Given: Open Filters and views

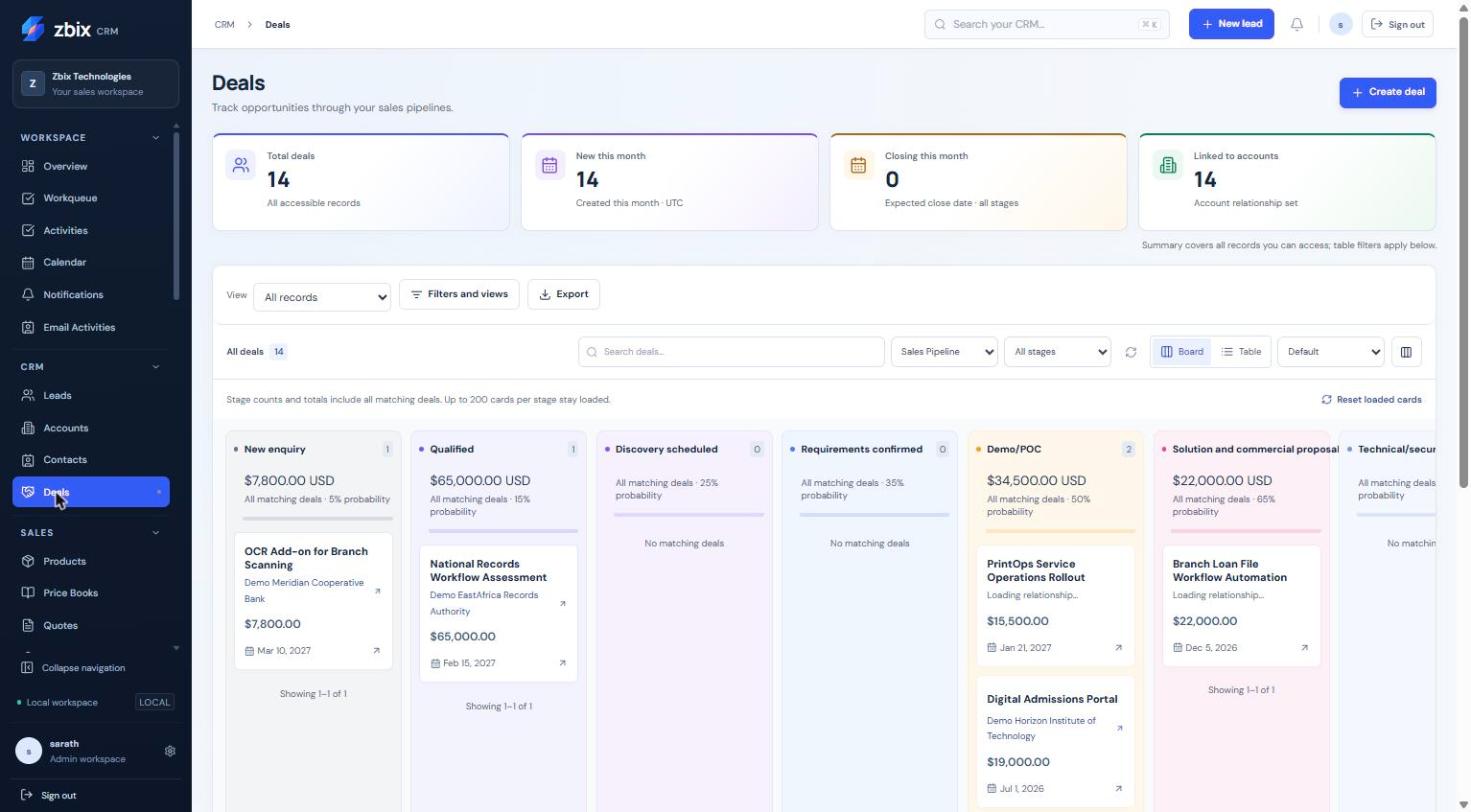Looking at the screenshot, I should [x=459, y=294].
